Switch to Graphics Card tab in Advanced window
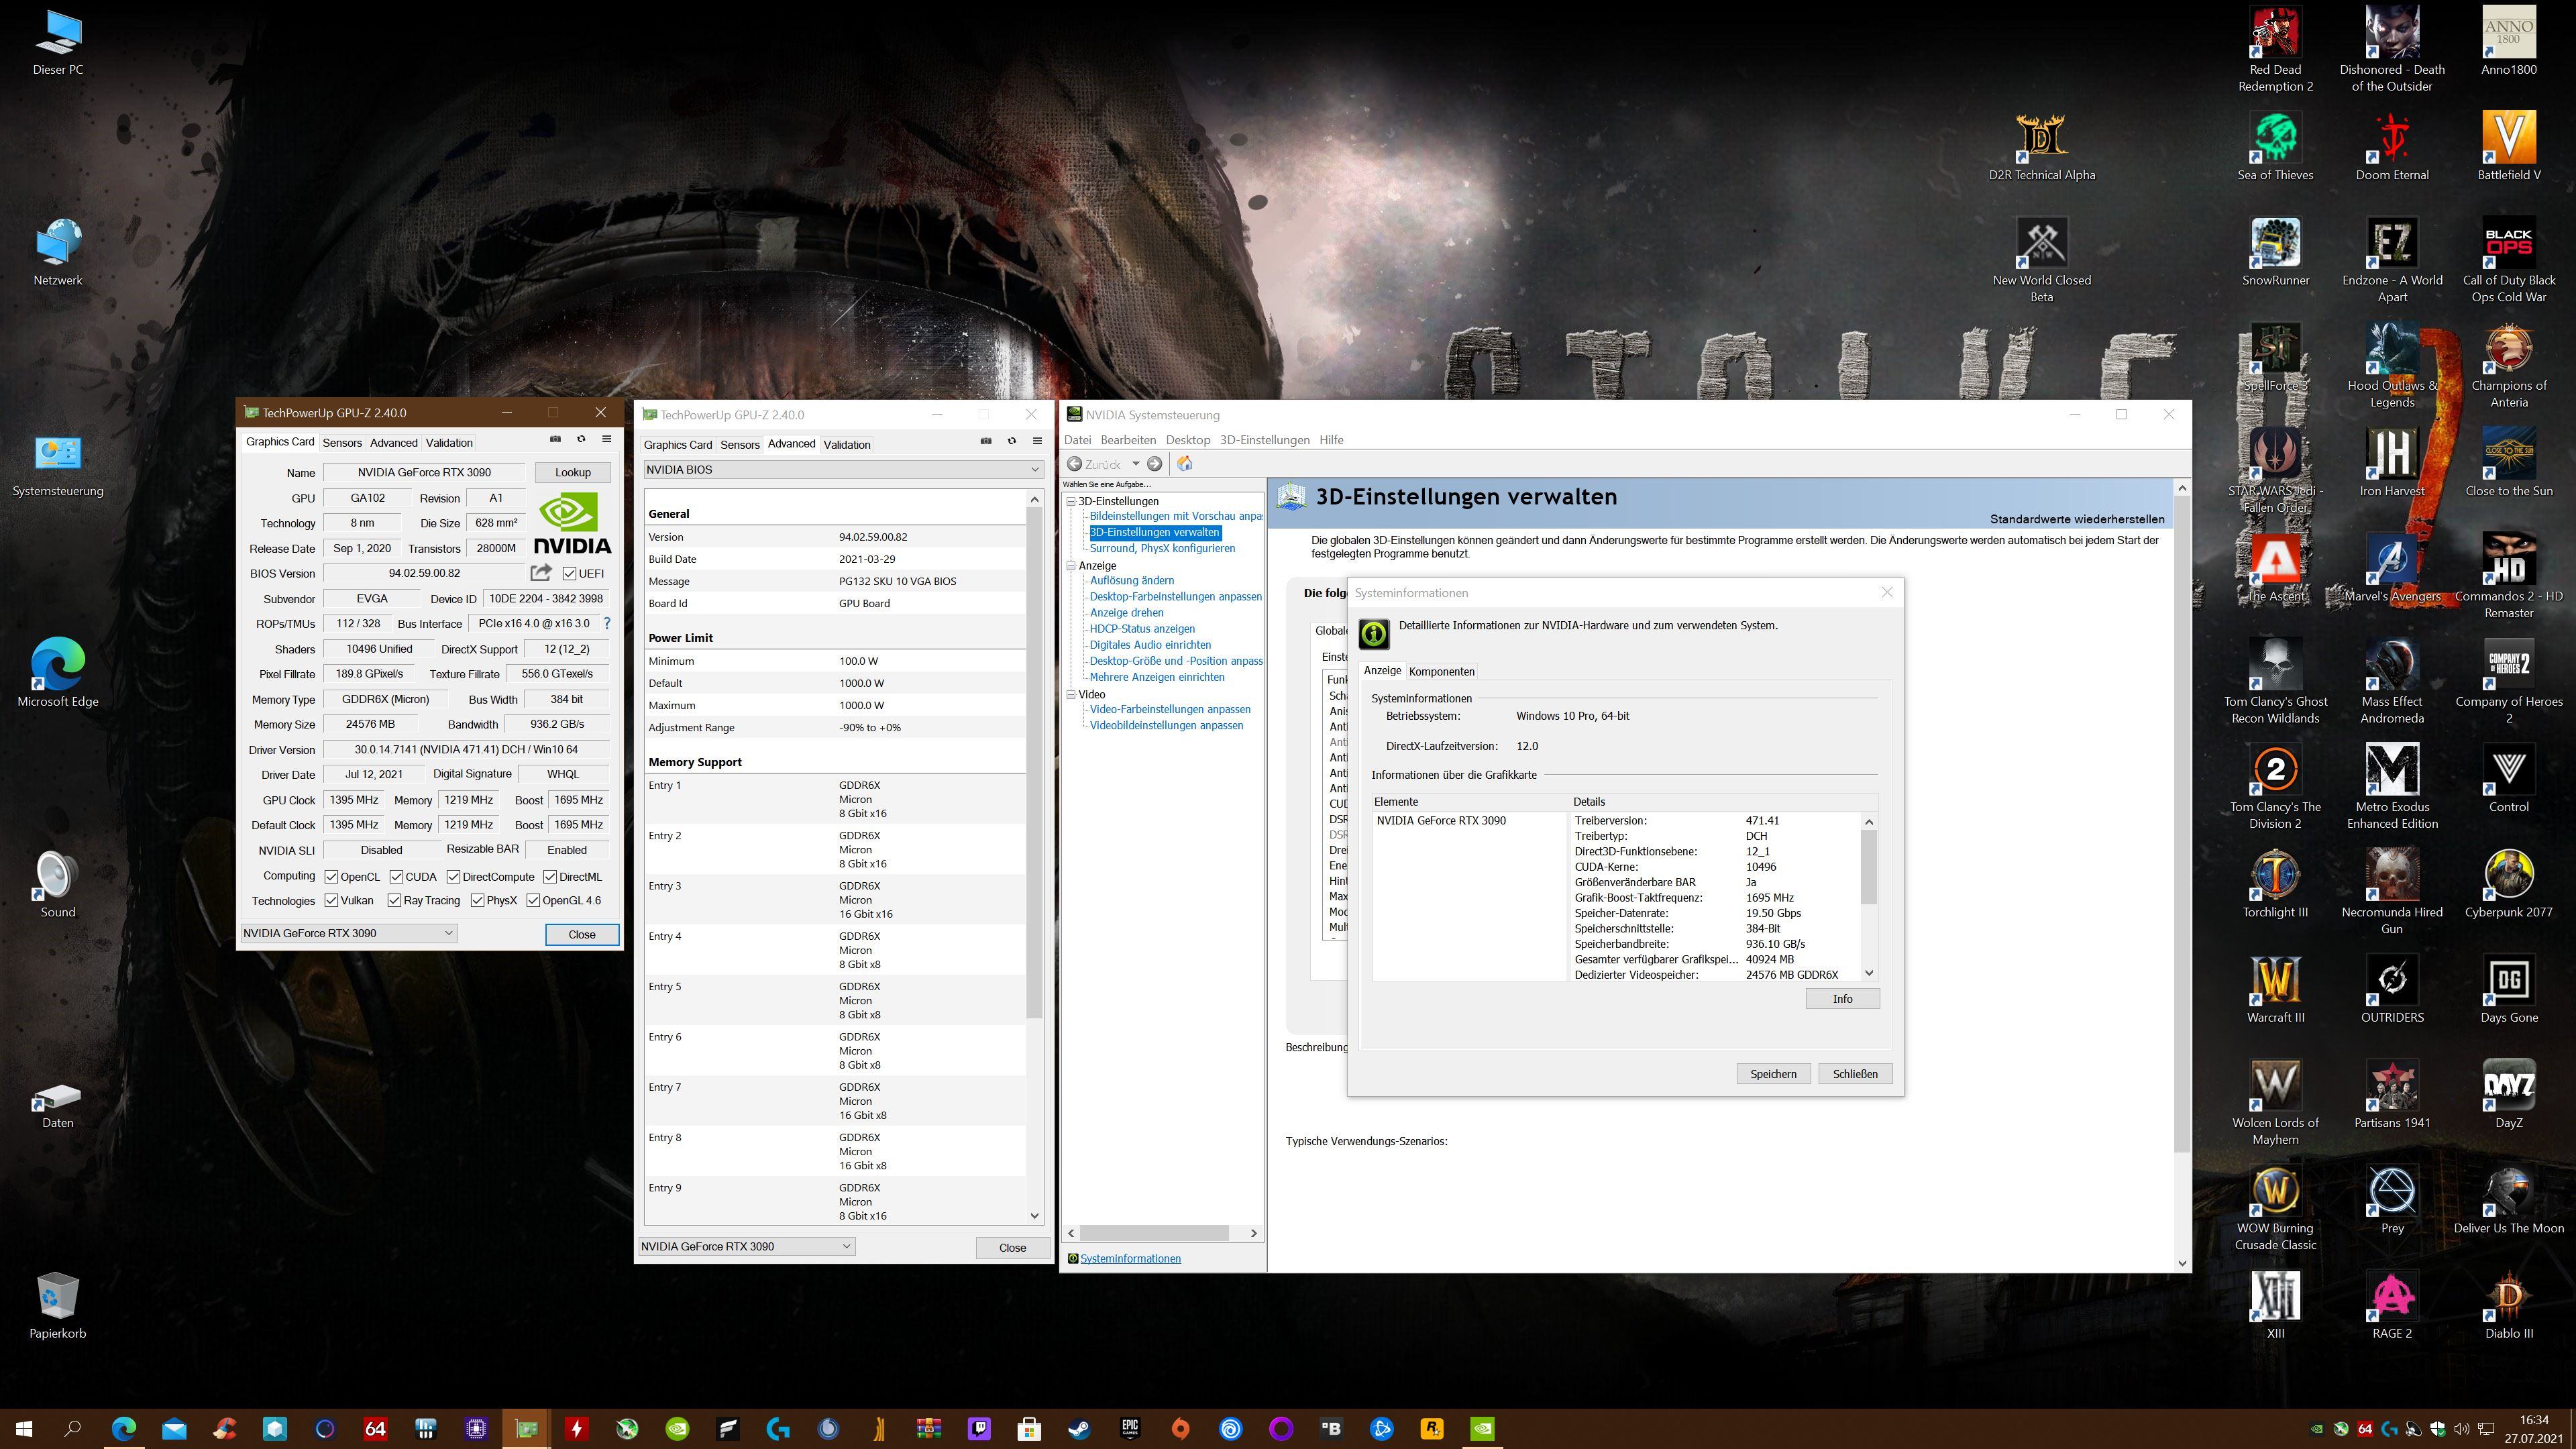The height and width of the screenshot is (1449, 2576). click(678, 445)
